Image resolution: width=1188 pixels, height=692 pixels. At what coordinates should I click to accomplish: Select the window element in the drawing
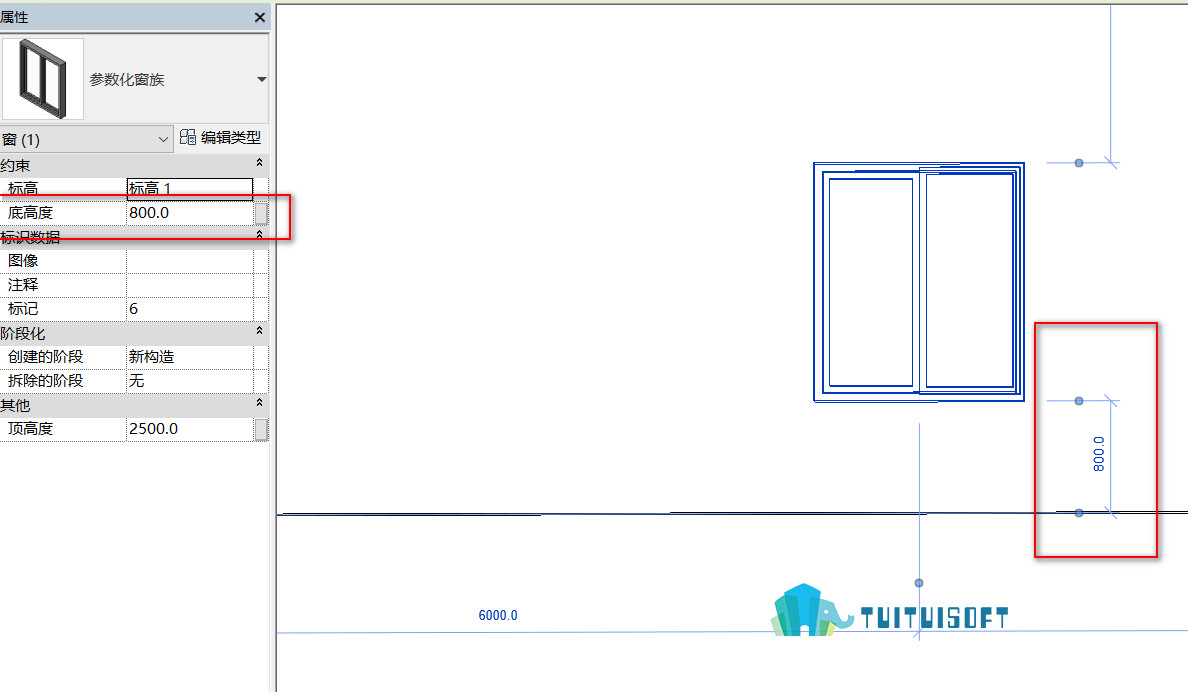(919, 282)
